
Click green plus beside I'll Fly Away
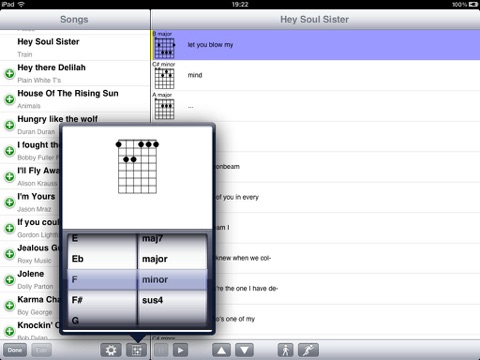[x=10, y=176]
